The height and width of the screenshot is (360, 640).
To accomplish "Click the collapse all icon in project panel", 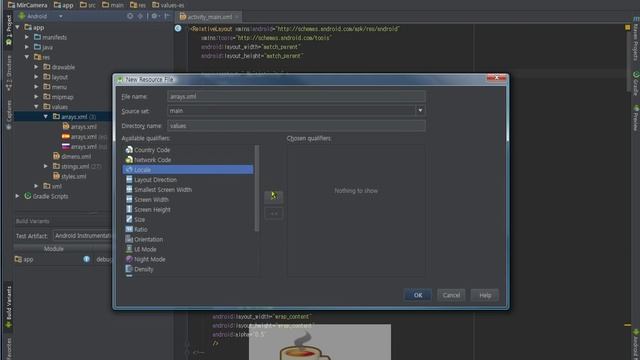I will coord(140,16).
